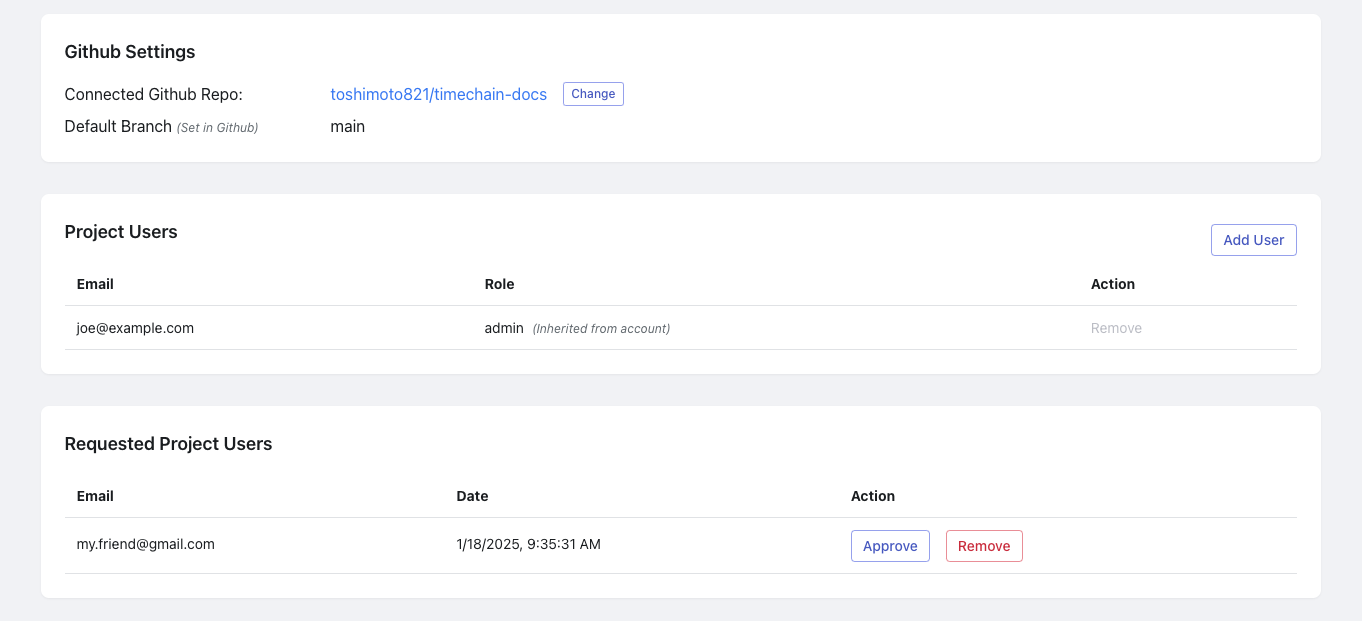Click the Change button for the Github repo

click(593, 94)
